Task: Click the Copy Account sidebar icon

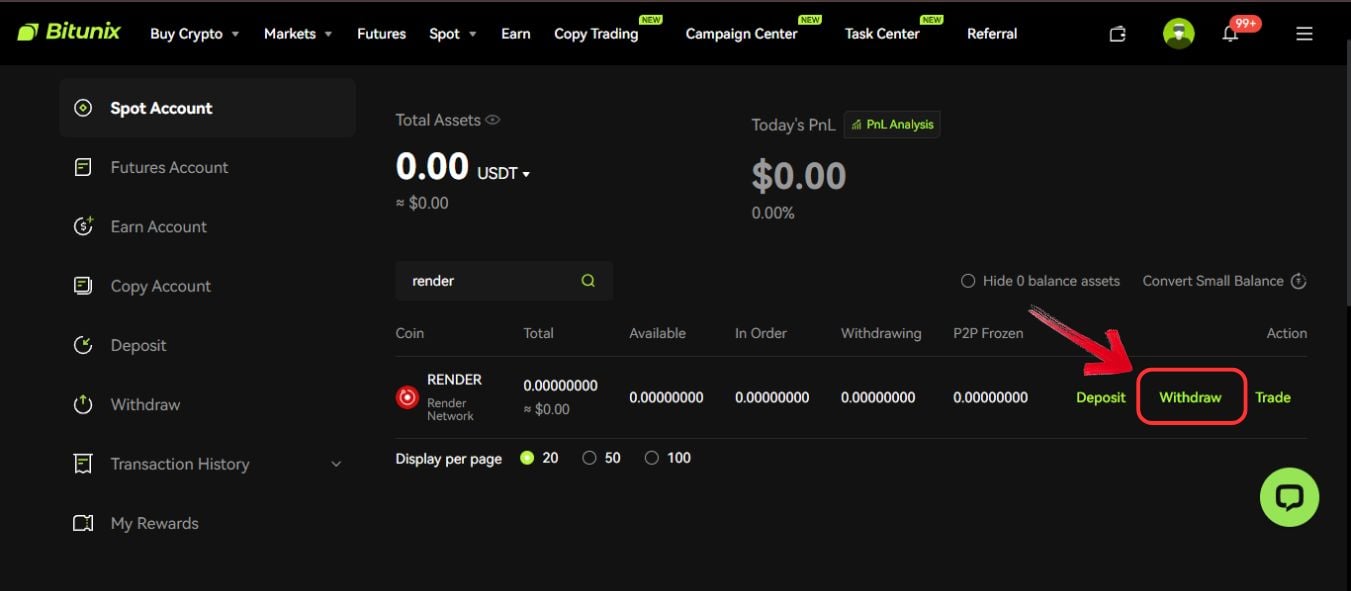Action: [84, 286]
